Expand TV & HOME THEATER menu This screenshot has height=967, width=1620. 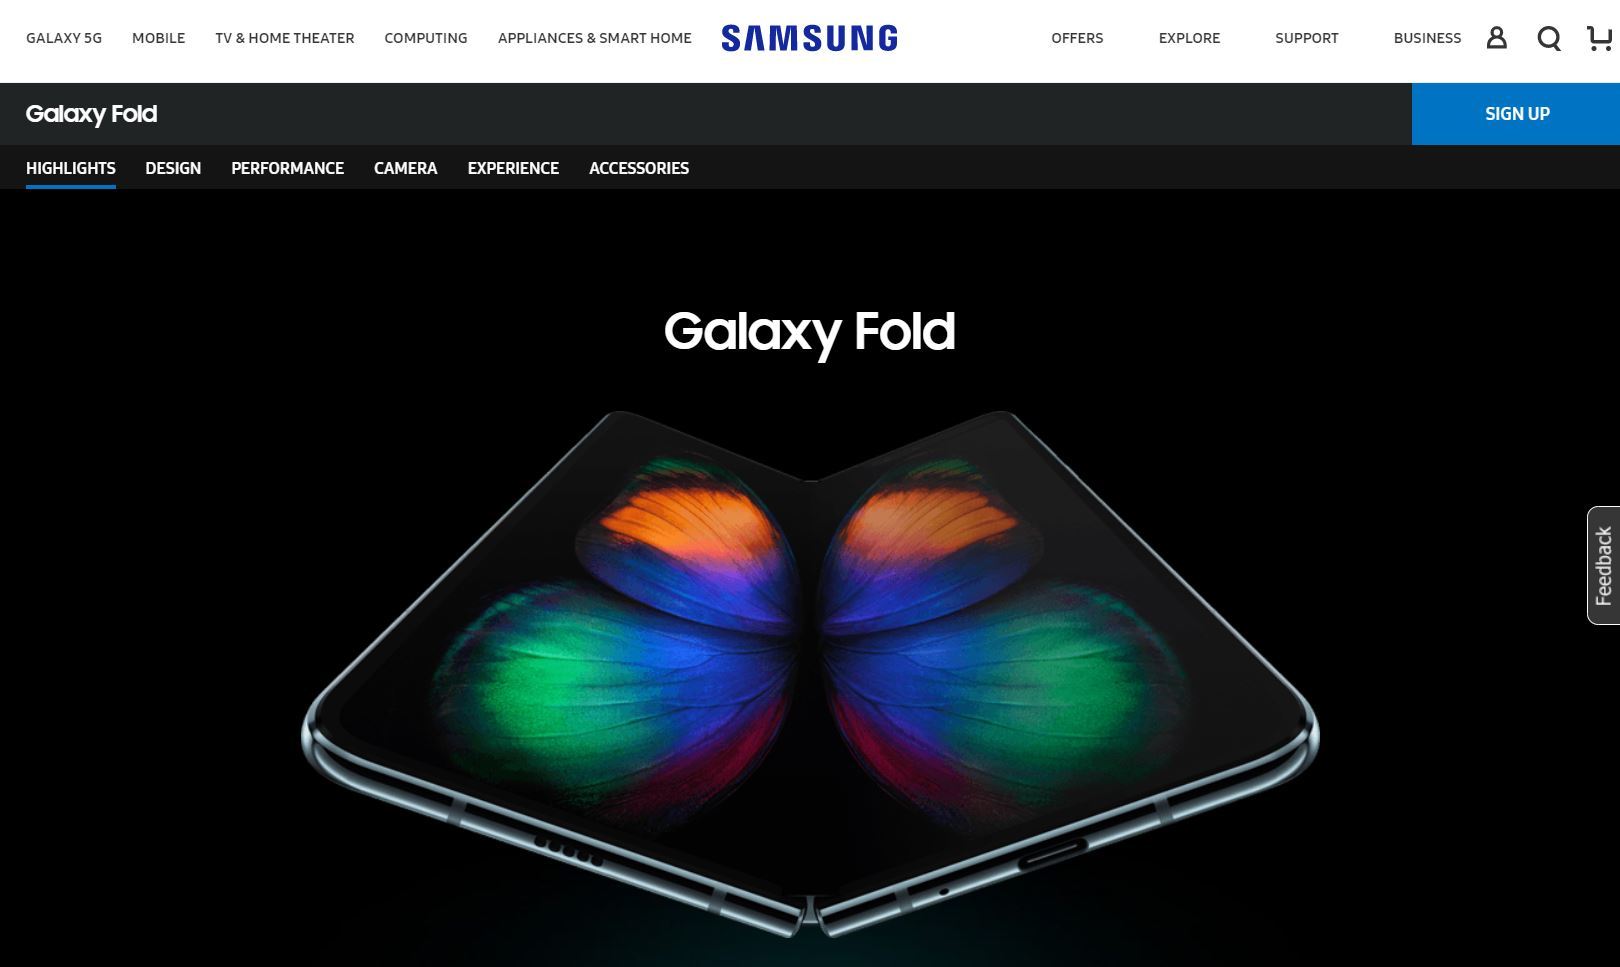click(x=285, y=38)
